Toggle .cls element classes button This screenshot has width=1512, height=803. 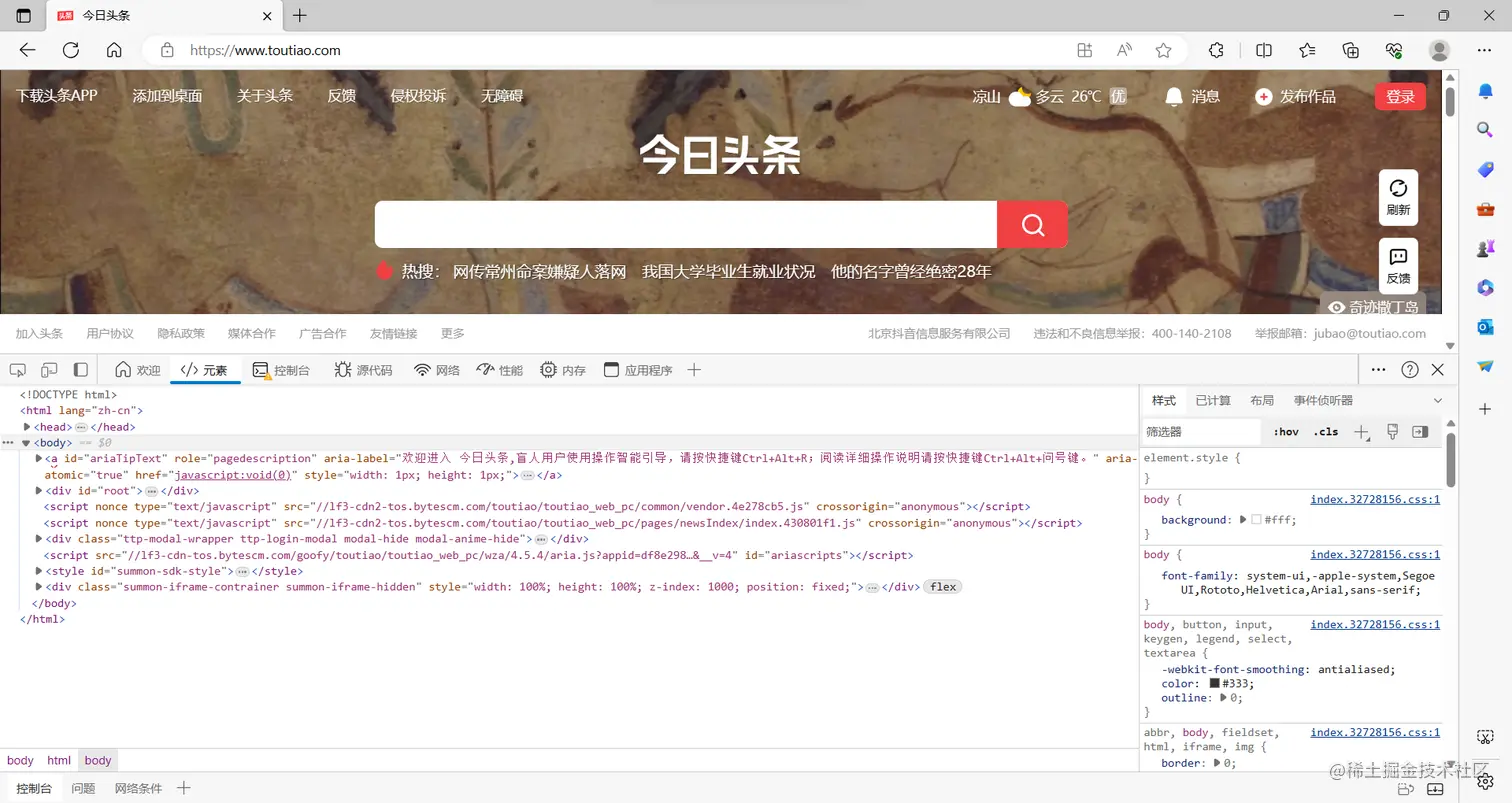pyautogui.click(x=1326, y=432)
